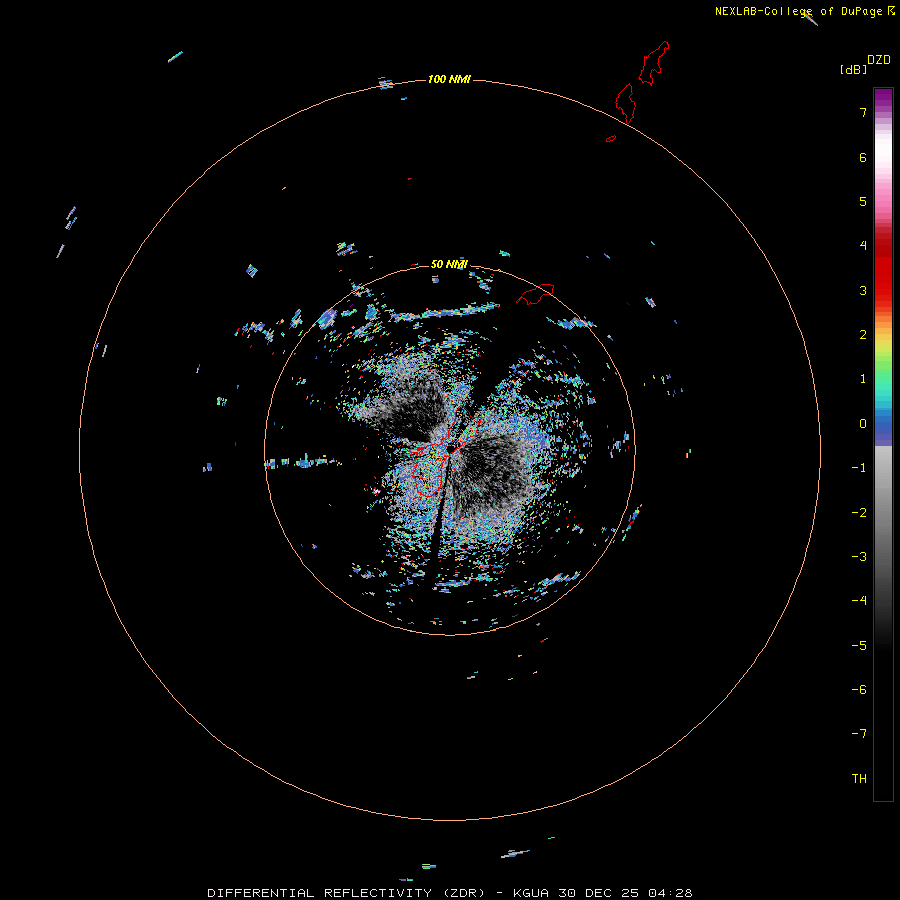This screenshot has width=900, height=900.
Task: Click the -4 value on the color scale
Action: (x=859, y=601)
